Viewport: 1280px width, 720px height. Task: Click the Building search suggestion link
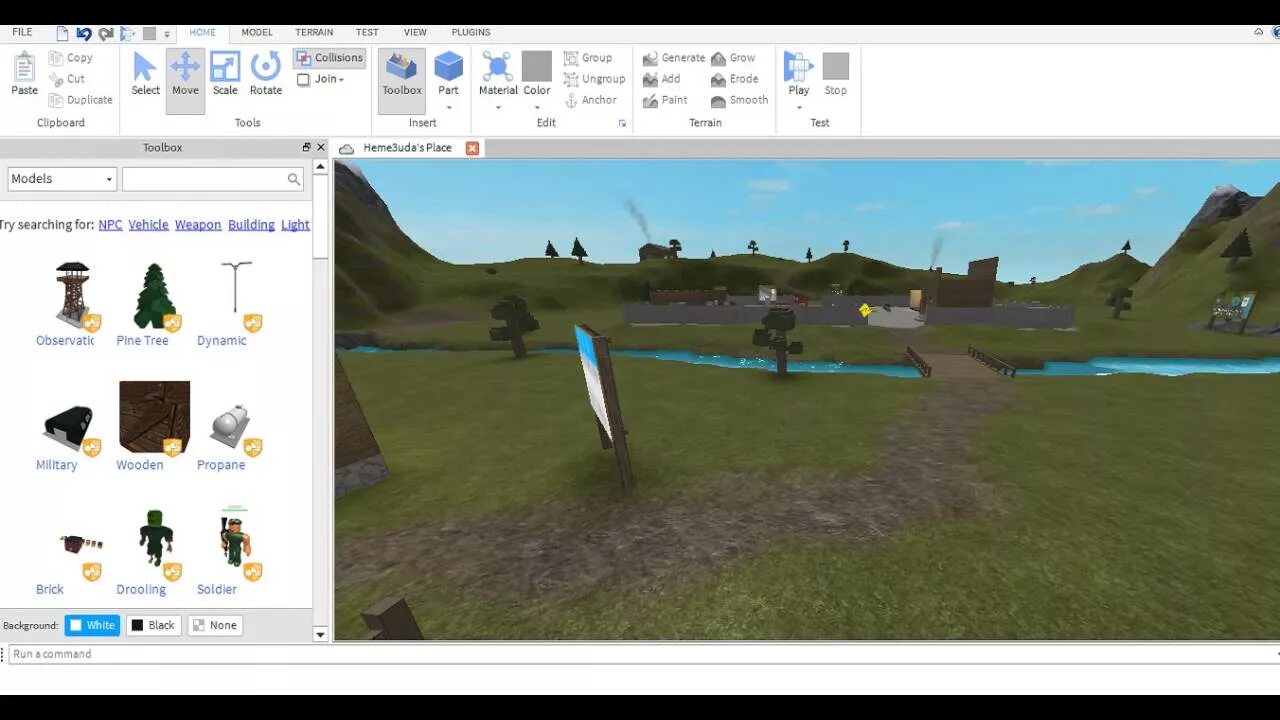pyautogui.click(x=251, y=225)
